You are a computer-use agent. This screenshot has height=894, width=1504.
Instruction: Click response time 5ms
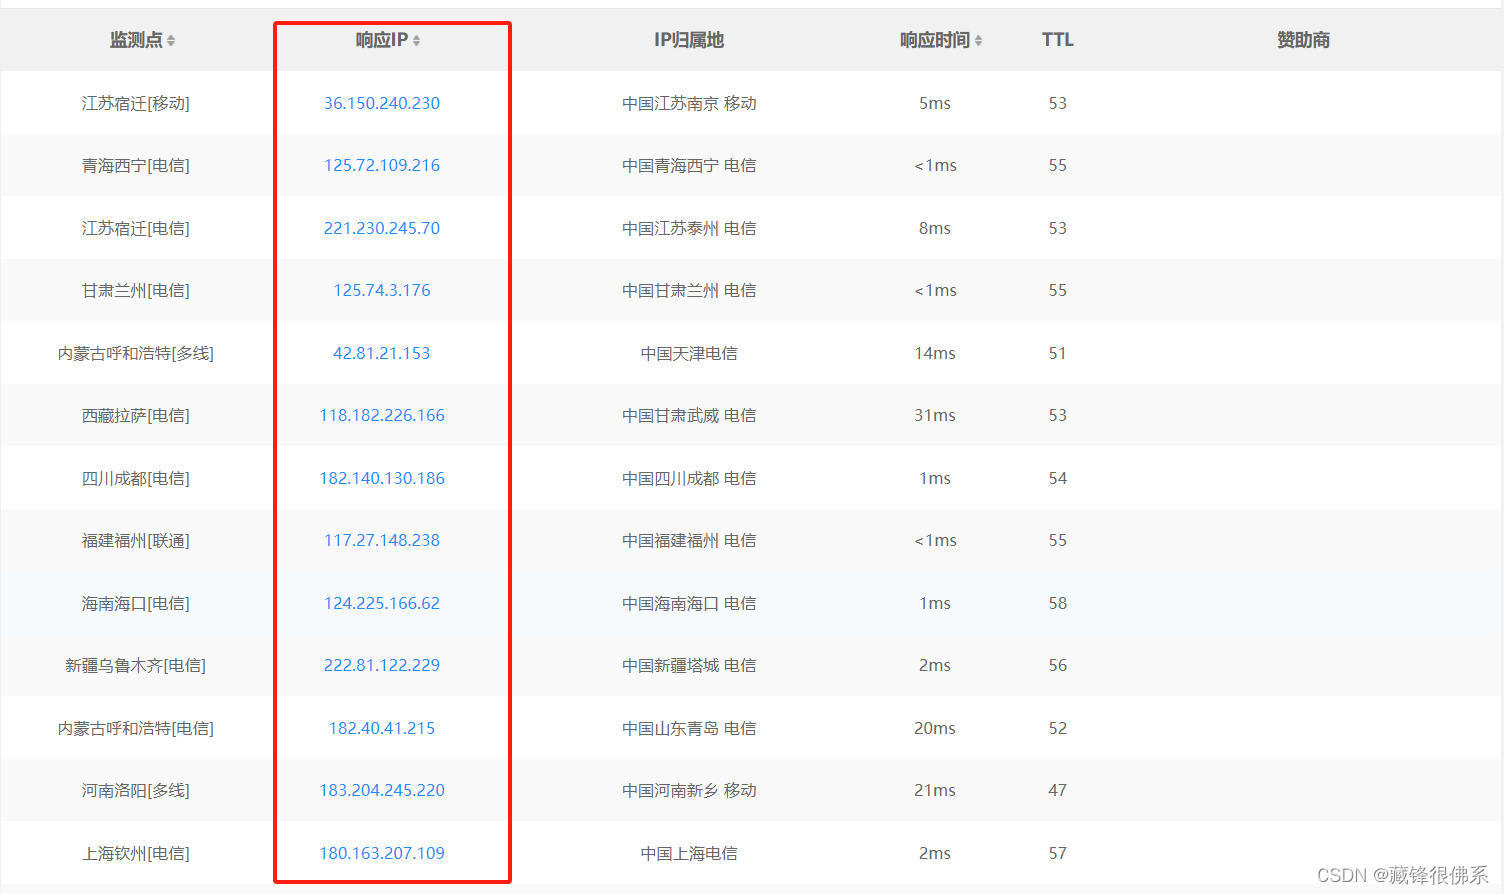(x=935, y=103)
